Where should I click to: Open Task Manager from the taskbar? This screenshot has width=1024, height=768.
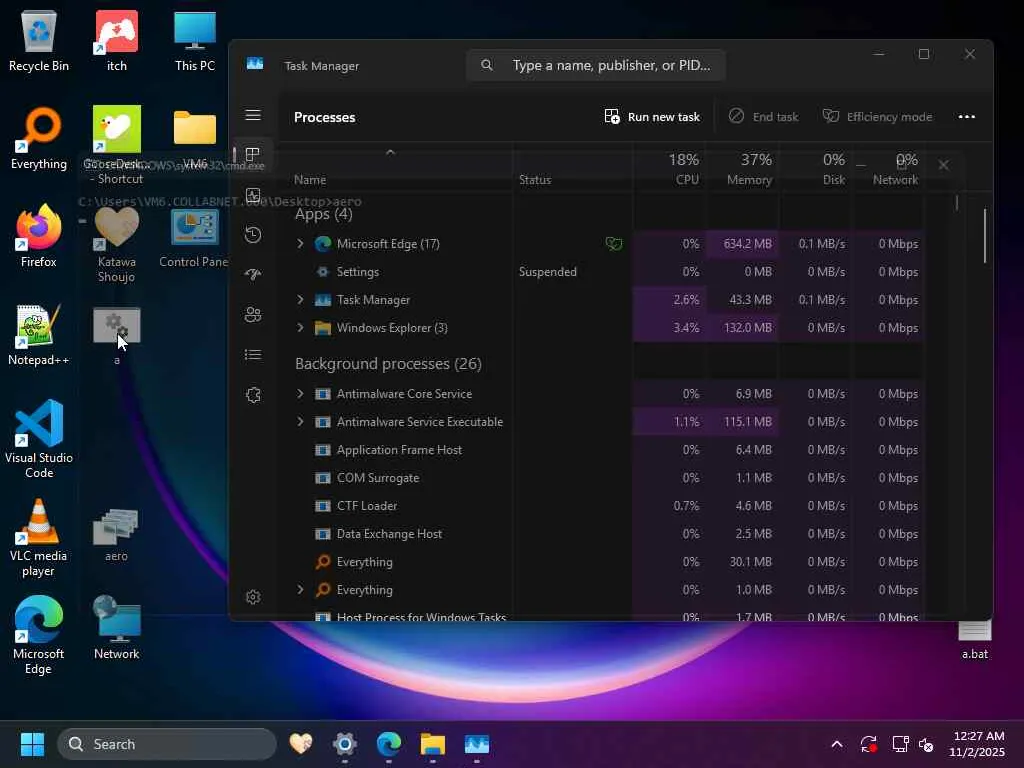(477, 744)
